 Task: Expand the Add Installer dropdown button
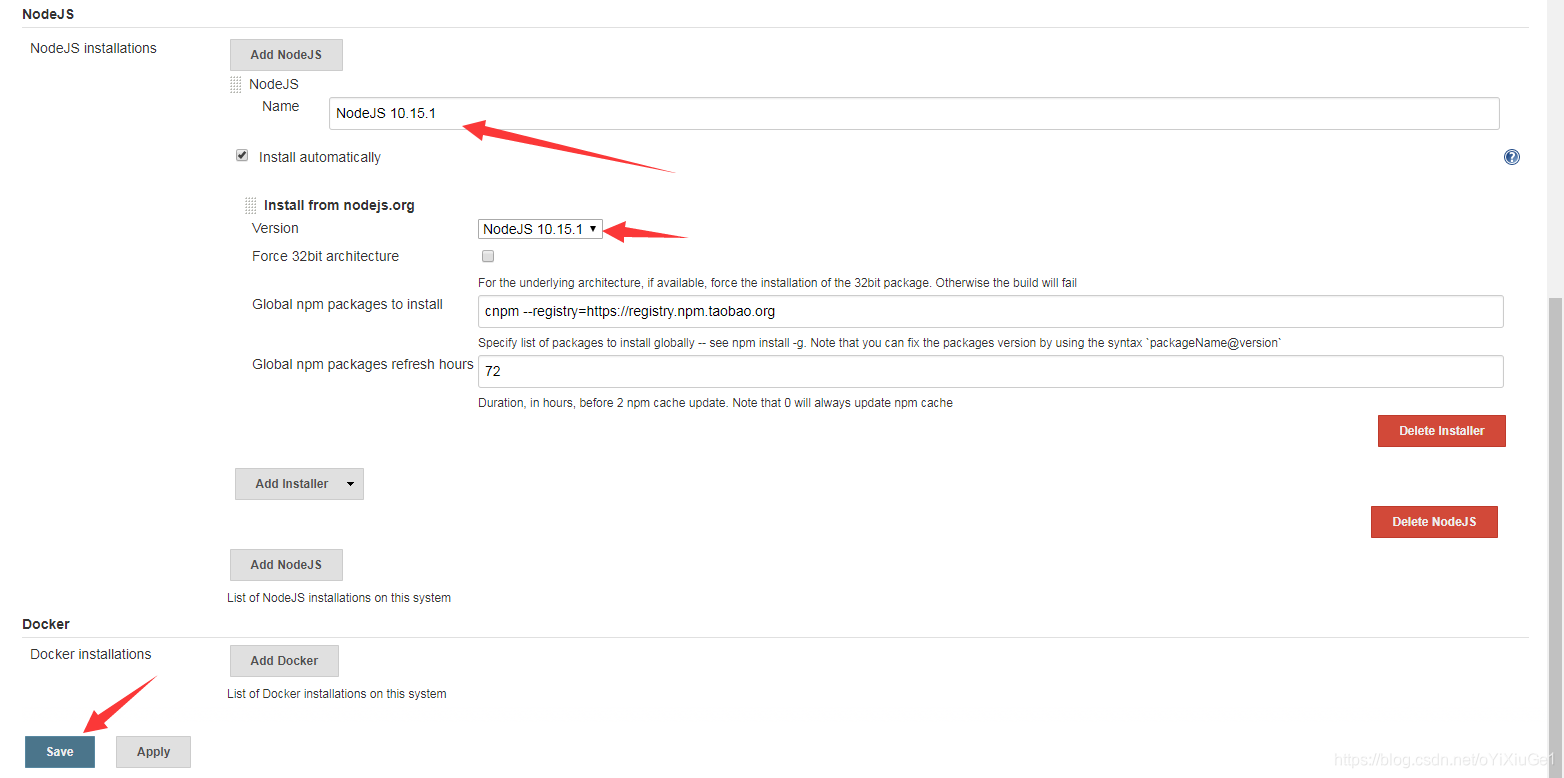click(x=299, y=484)
